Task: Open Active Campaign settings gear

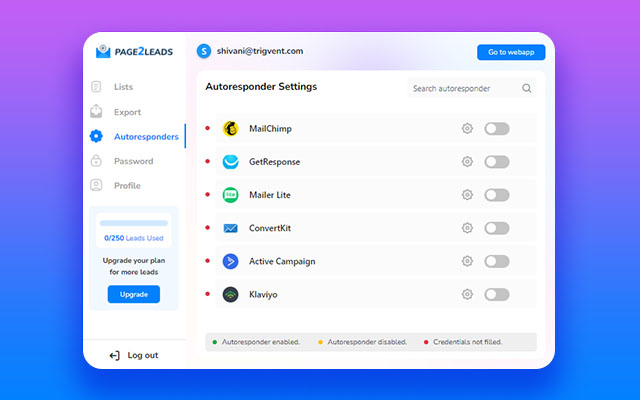Action: pos(467,261)
